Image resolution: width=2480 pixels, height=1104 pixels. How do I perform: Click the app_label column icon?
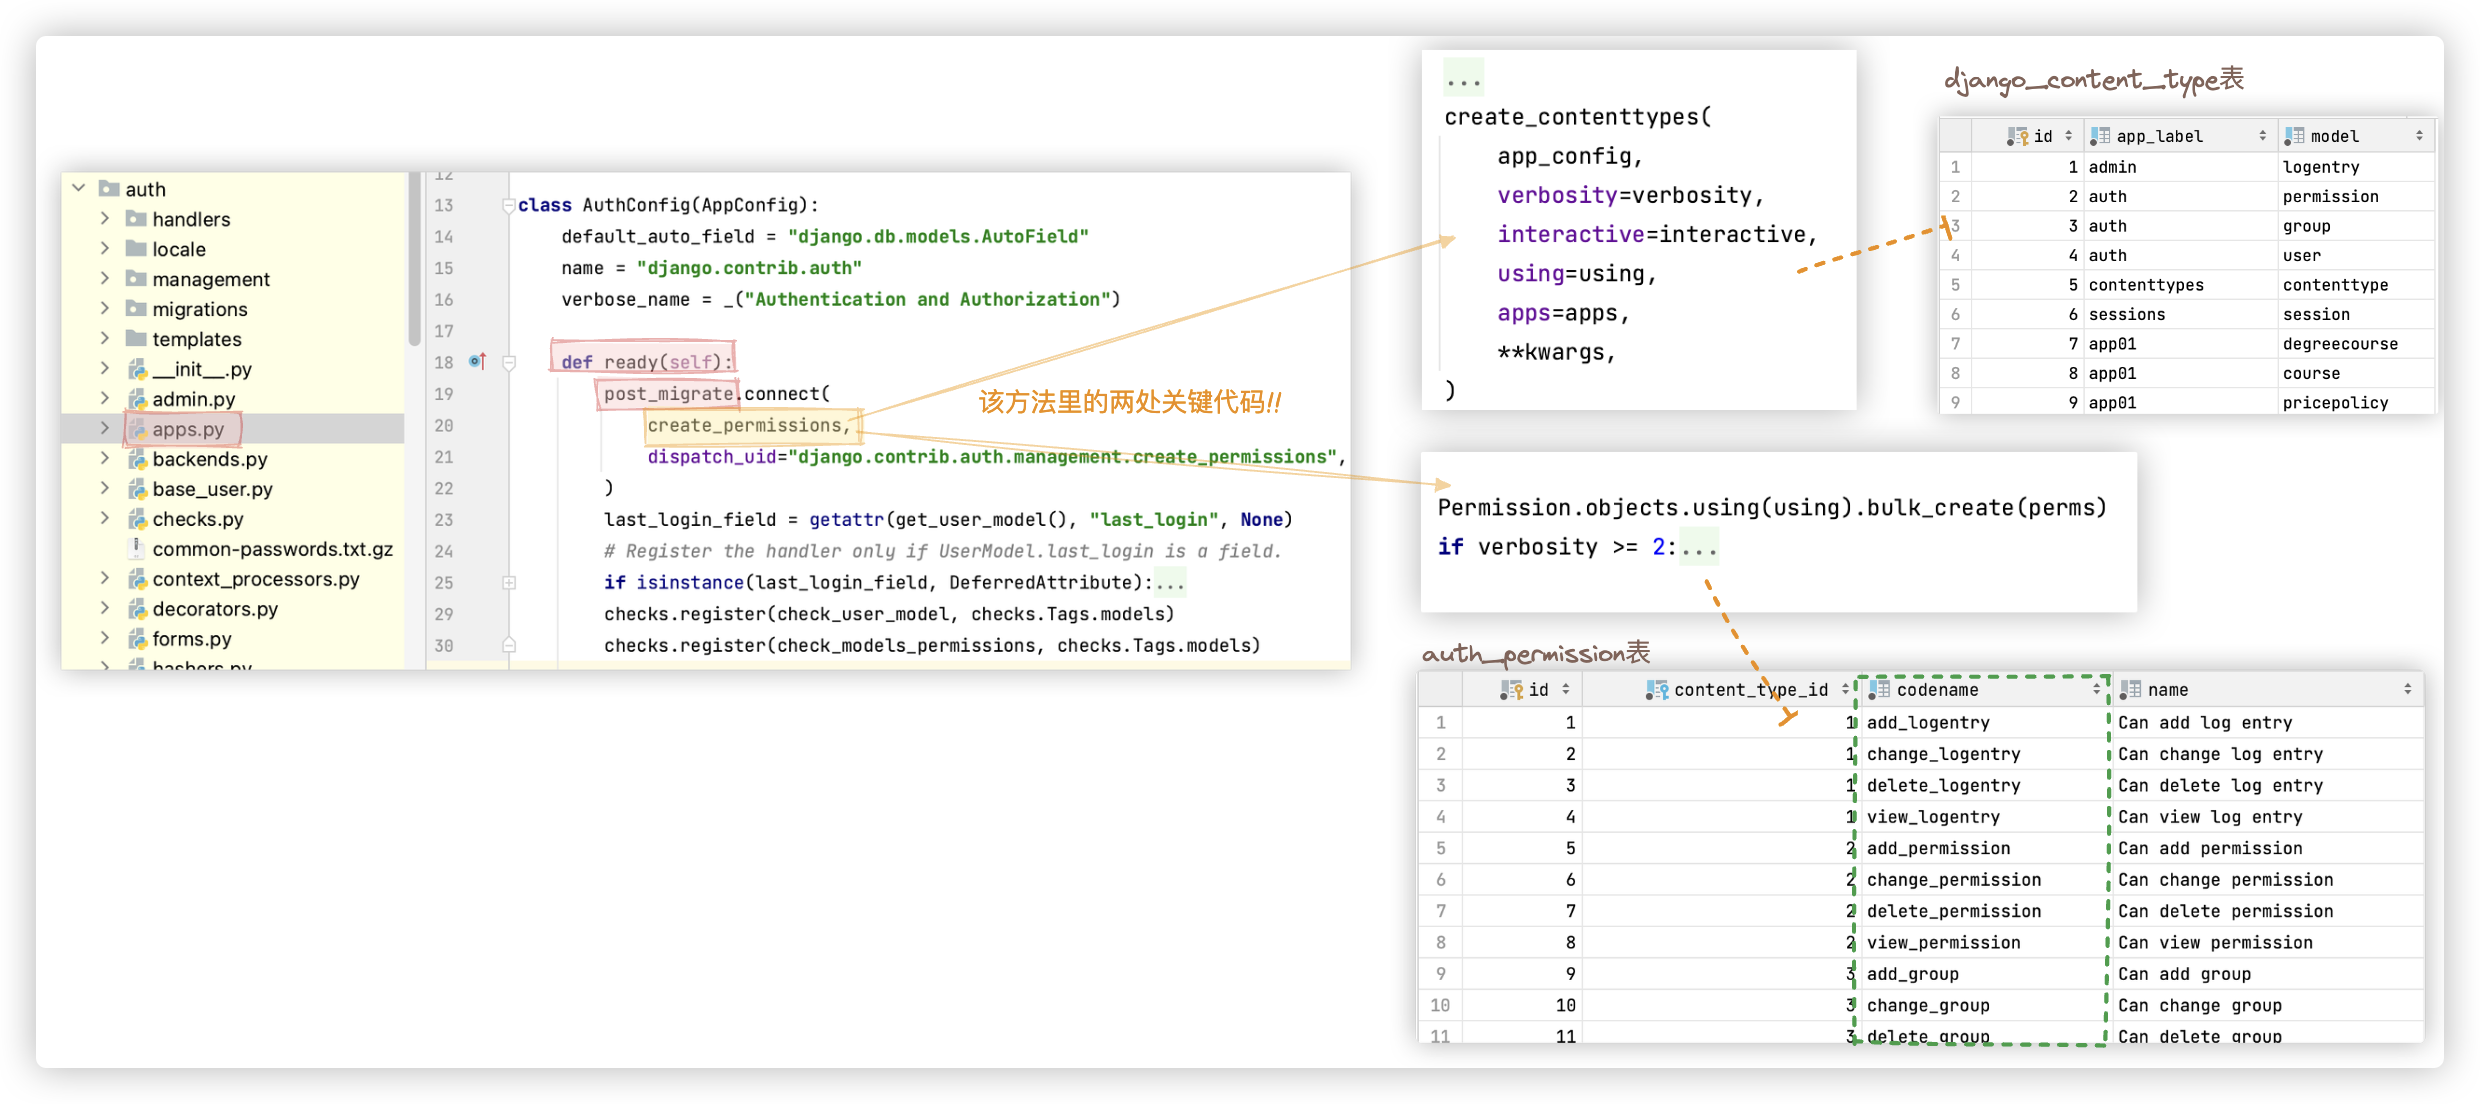click(2100, 136)
